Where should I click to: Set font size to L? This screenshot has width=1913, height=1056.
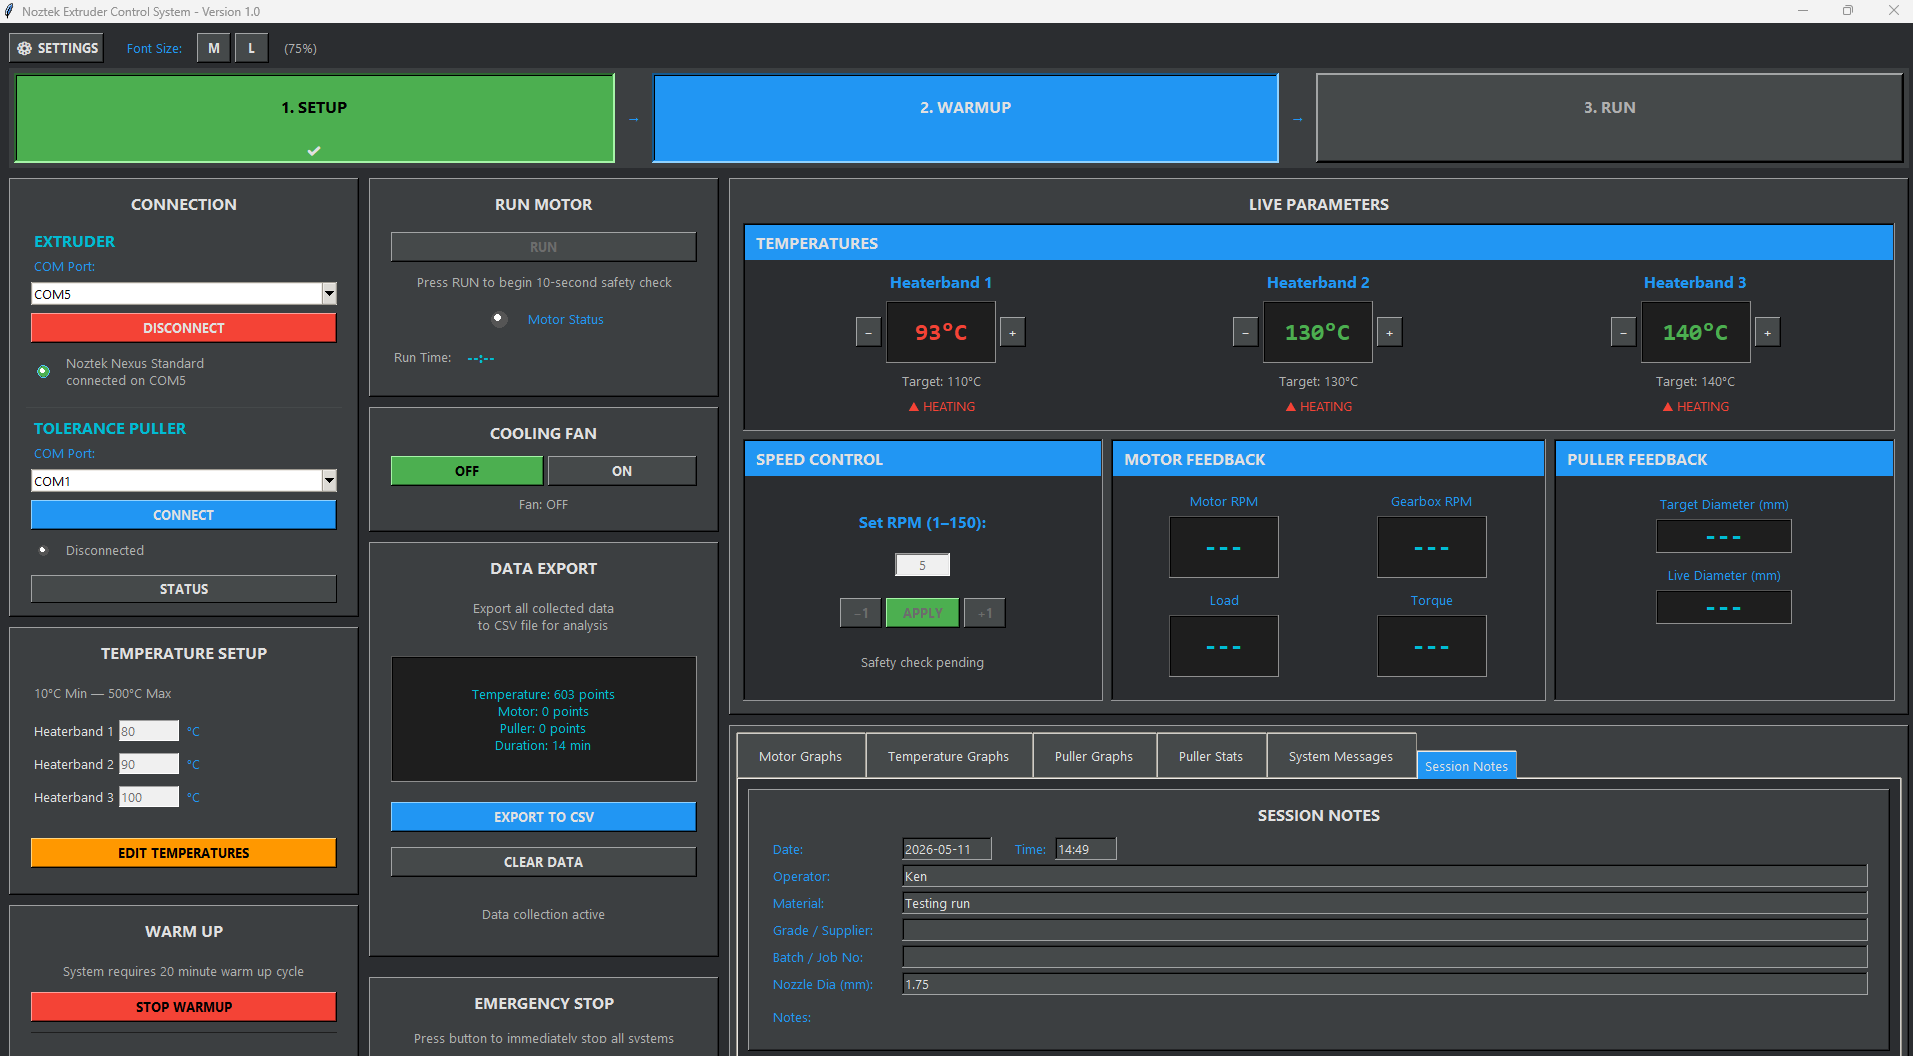[251, 48]
